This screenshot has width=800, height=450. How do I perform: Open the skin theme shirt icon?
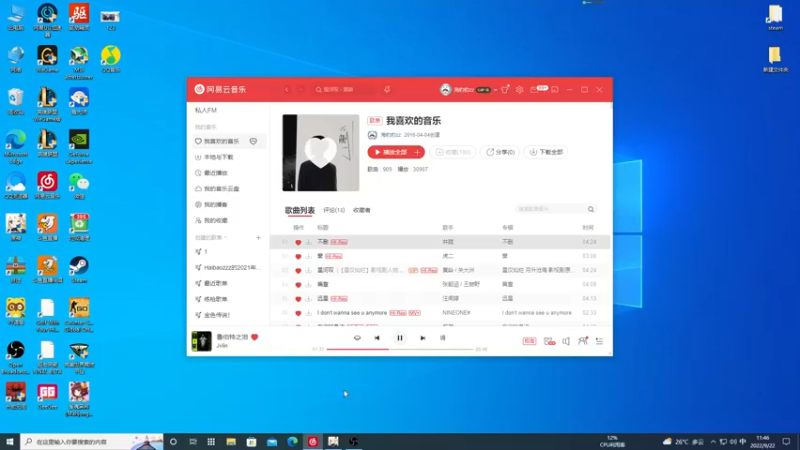(x=505, y=89)
